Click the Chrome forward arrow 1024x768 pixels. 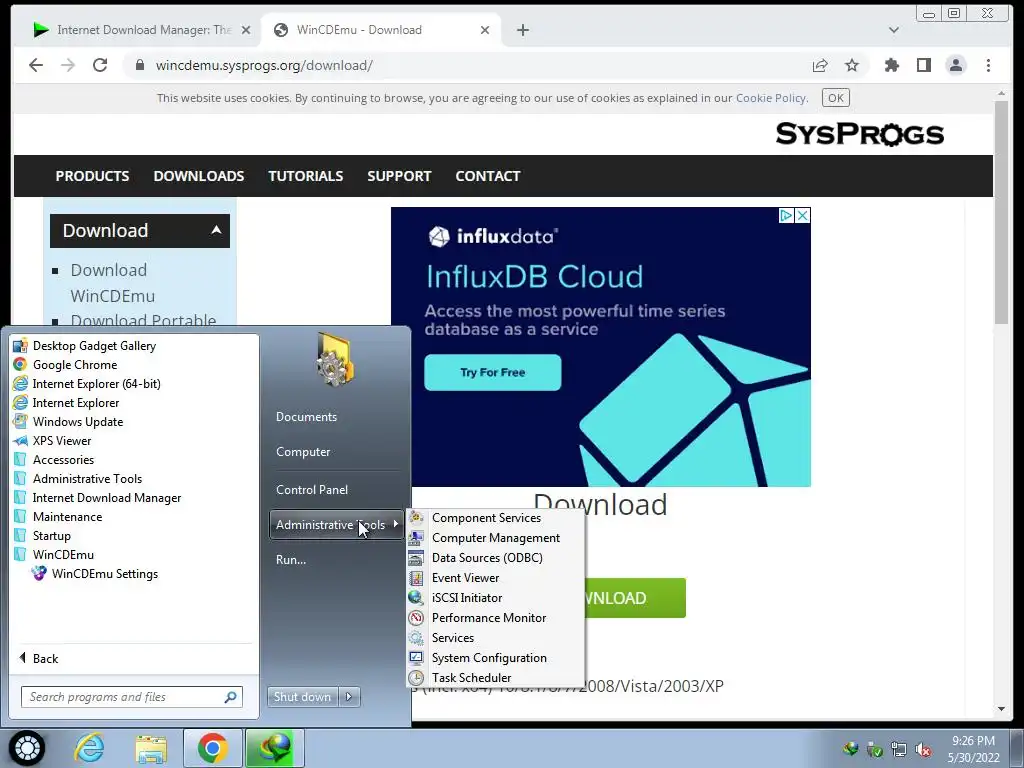(x=68, y=65)
